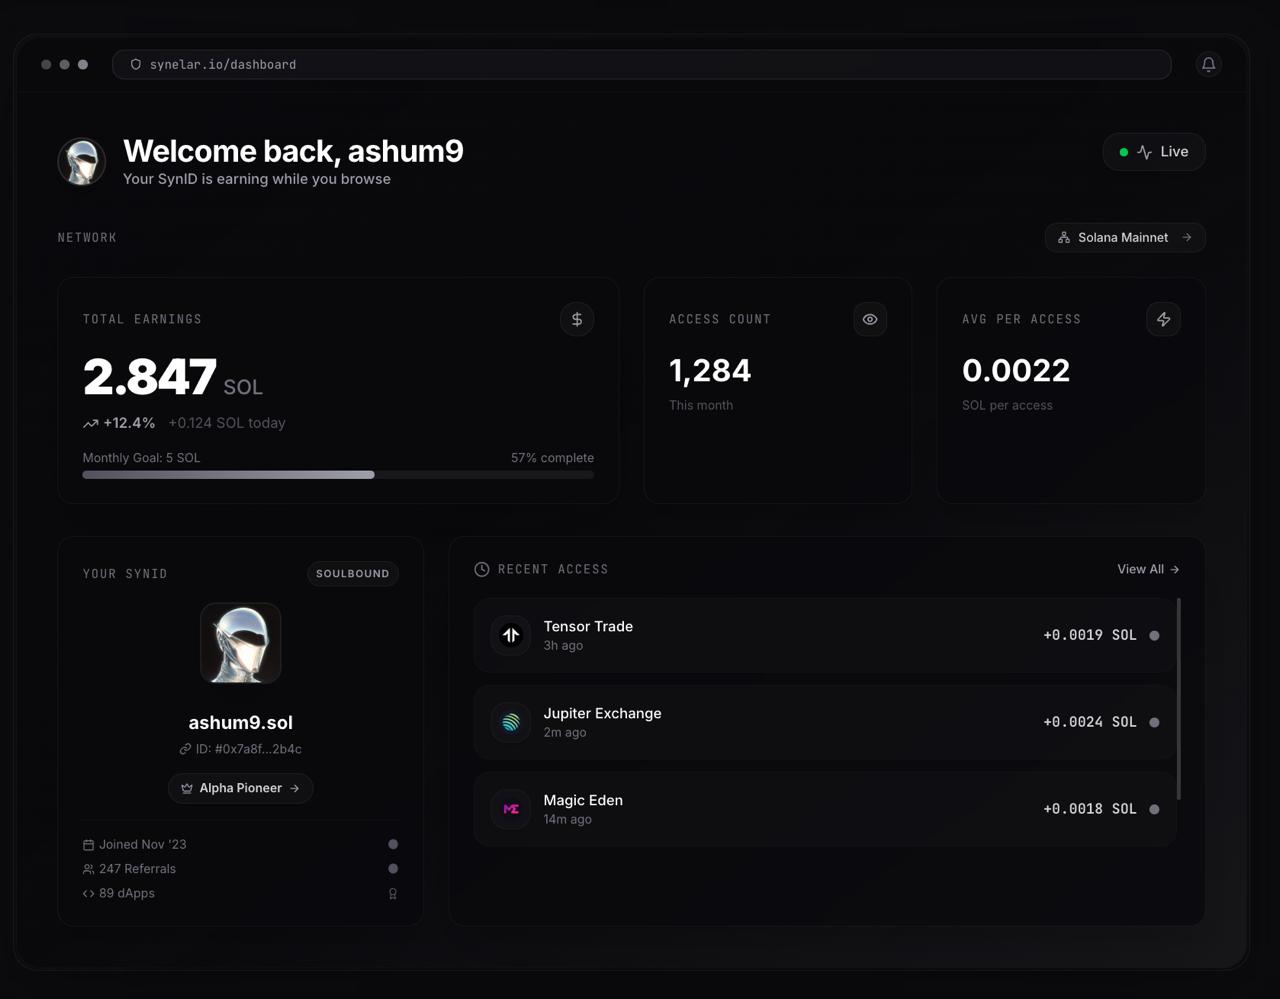Click View All recent access

(1148, 569)
